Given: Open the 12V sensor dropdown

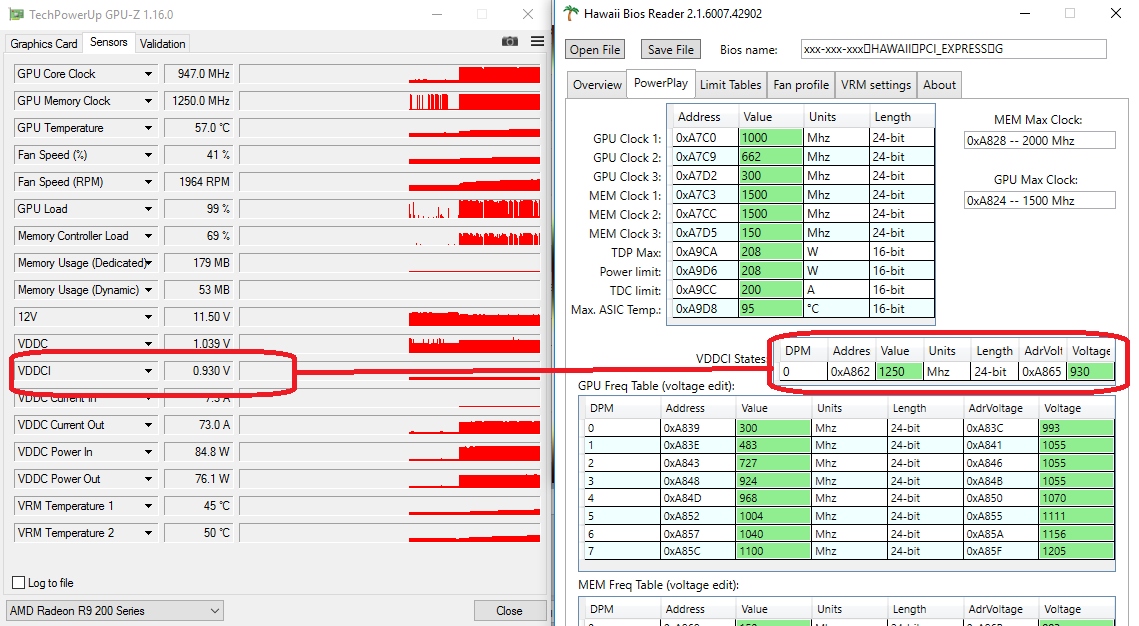Looking at the screenshot, I should click(148, 317).
